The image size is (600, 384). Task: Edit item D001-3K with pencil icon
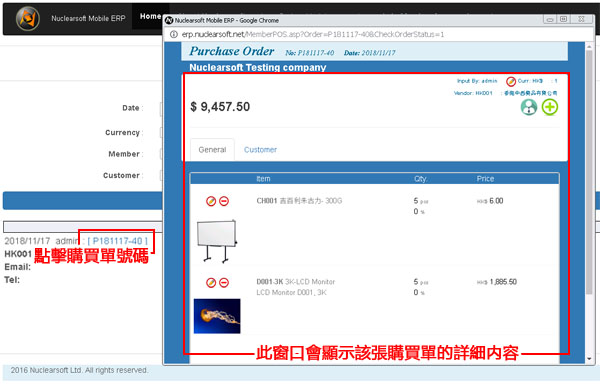click(211, 283)
